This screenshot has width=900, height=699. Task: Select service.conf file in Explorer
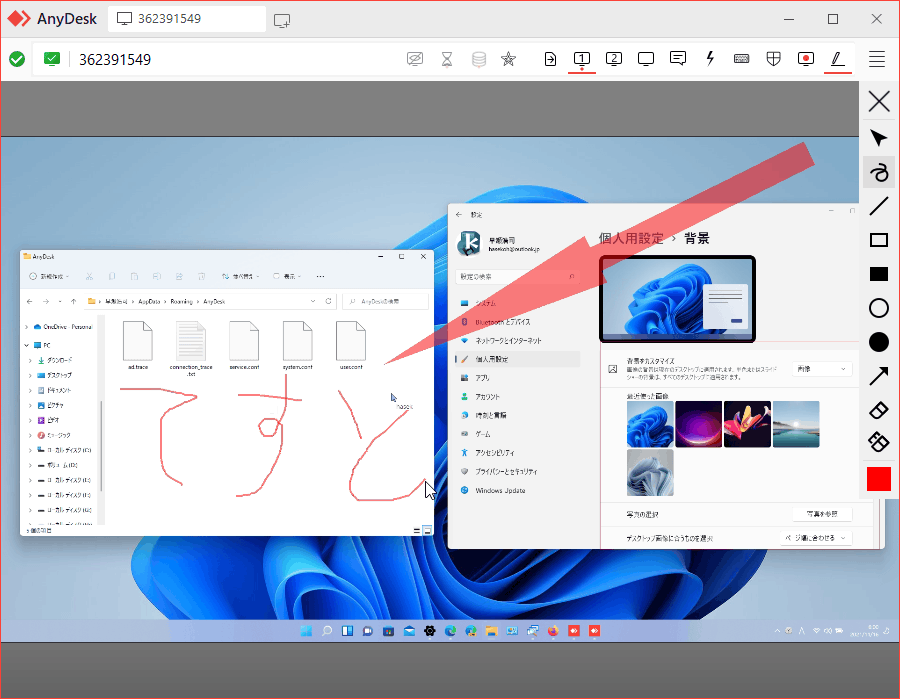click(244, 345)
